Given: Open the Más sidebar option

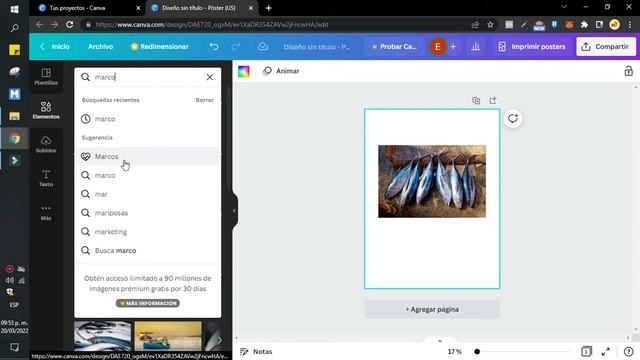Looking at the screenshot, I should tap(46, 212).
